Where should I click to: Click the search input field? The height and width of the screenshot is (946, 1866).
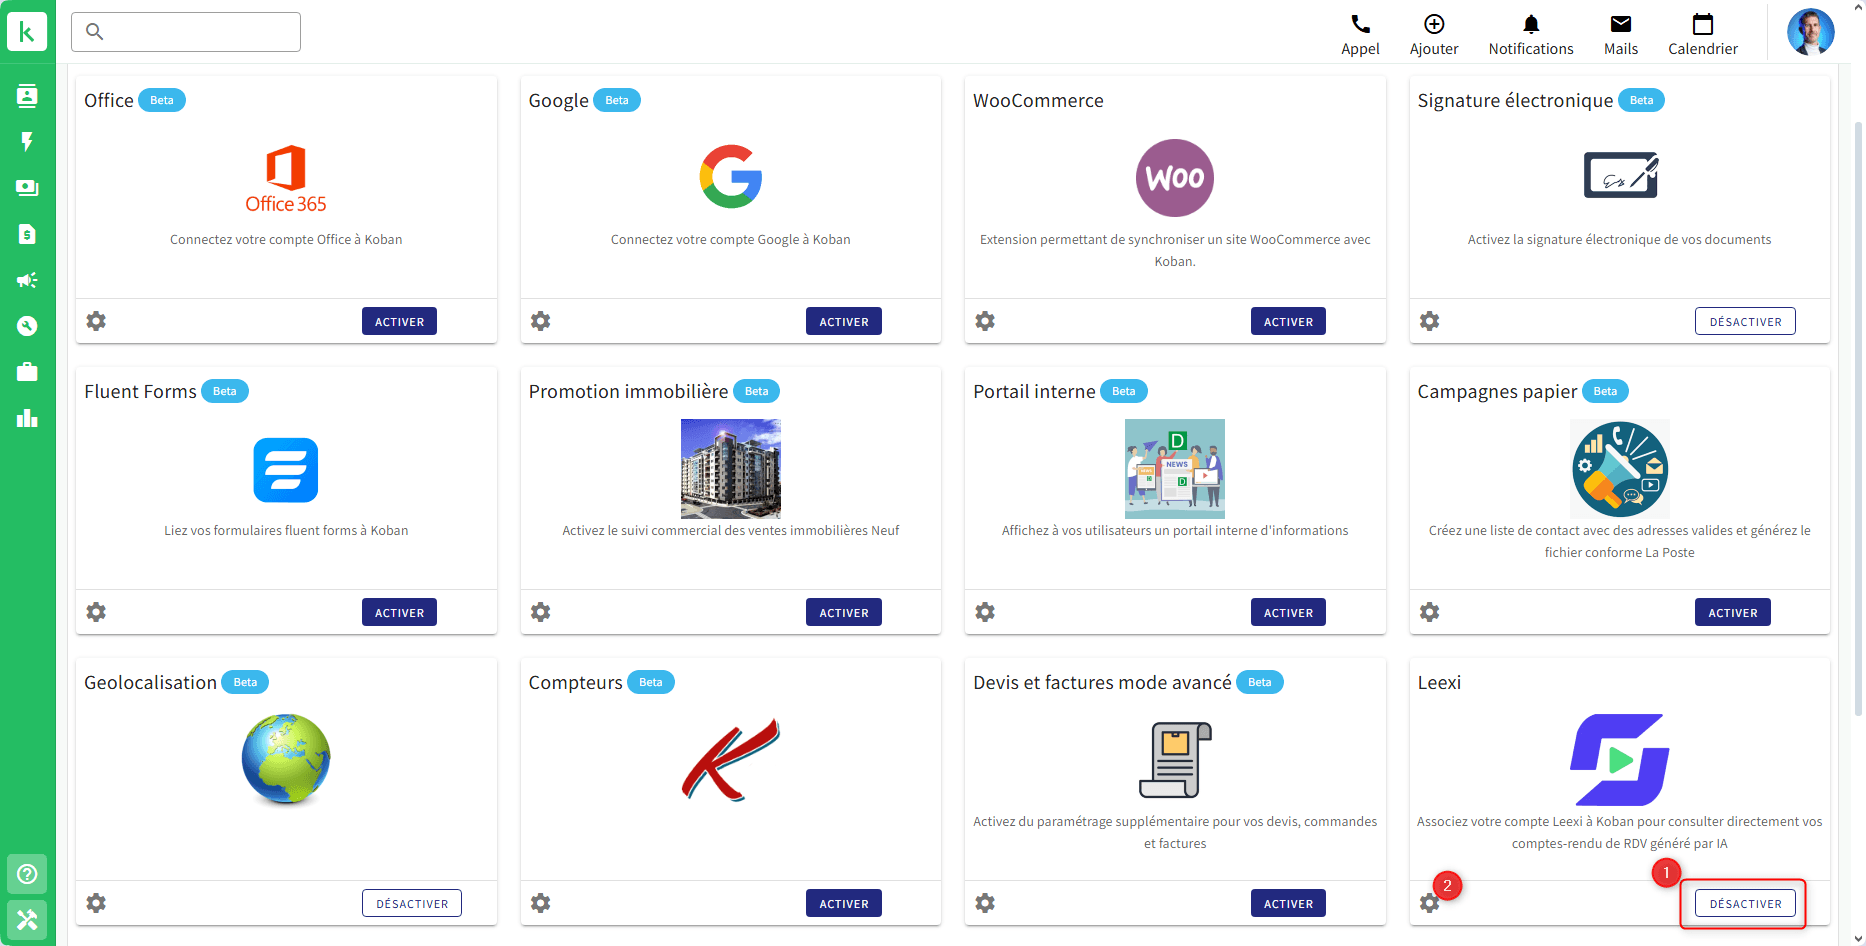pyautogui.click(x=186, y=32)
